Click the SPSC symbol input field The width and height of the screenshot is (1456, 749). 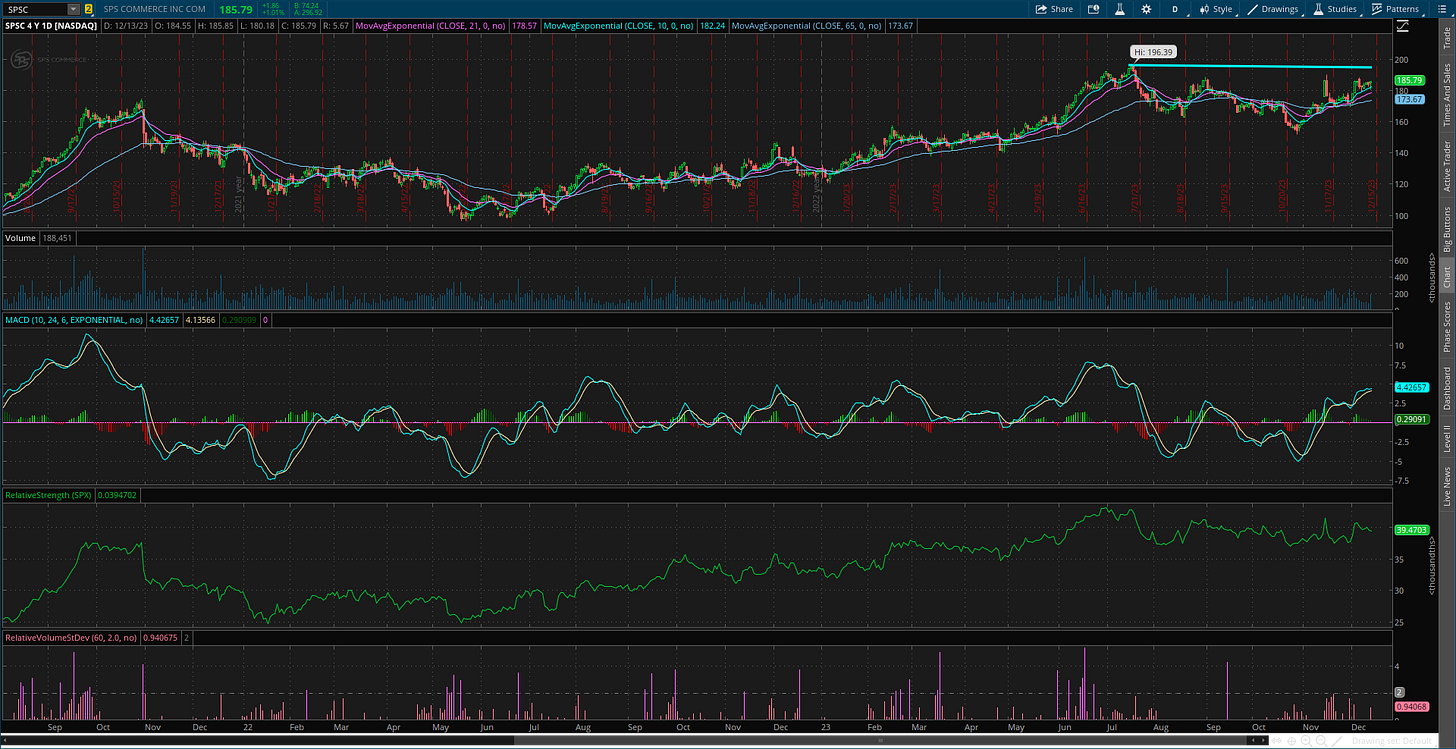pyautogui.click(x=34, y=9)
